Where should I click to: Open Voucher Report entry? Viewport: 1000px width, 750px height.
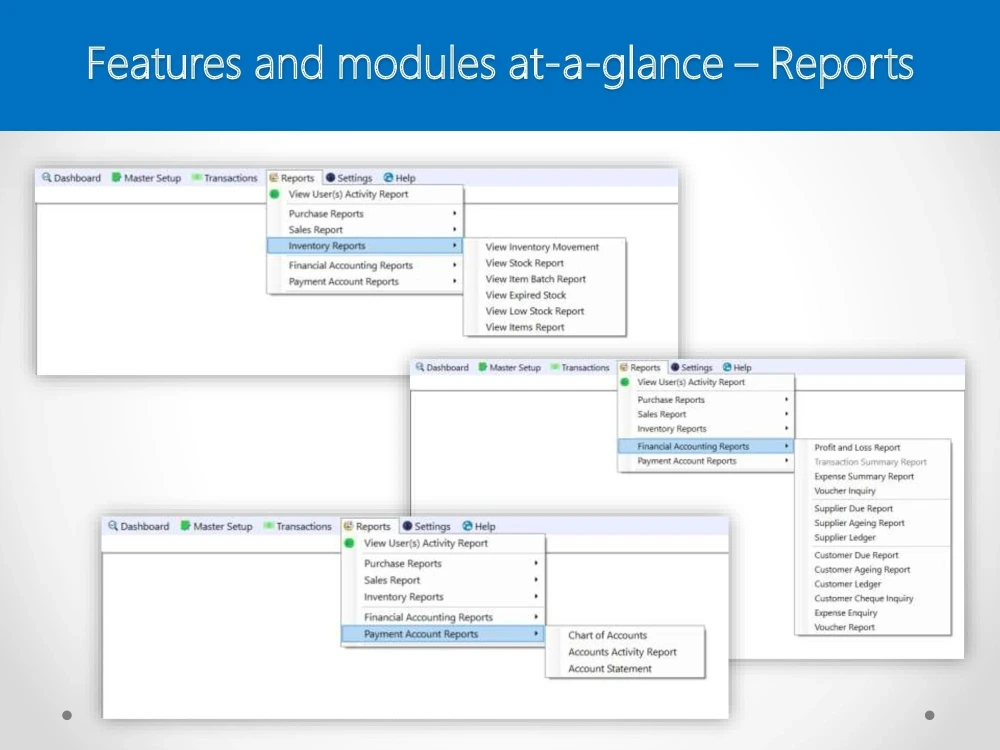(x=844, y=627)
